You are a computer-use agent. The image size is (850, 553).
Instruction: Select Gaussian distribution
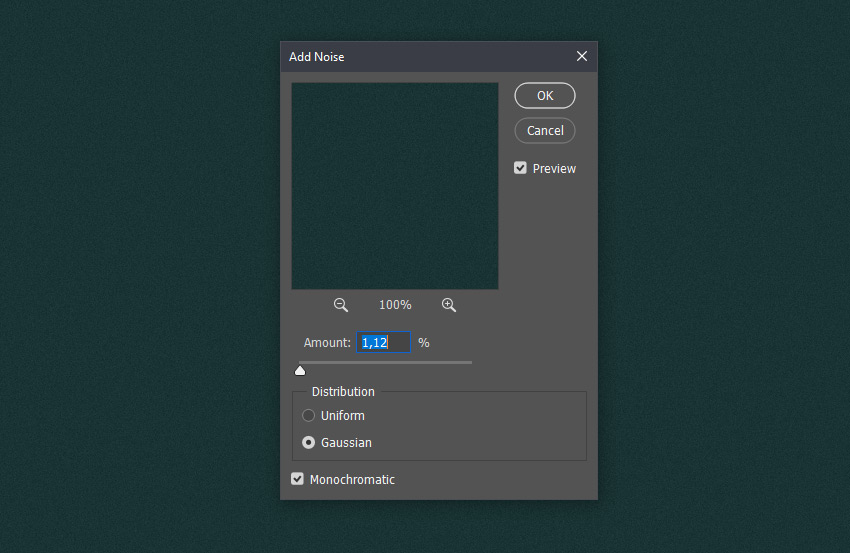(x=308, y=442)
